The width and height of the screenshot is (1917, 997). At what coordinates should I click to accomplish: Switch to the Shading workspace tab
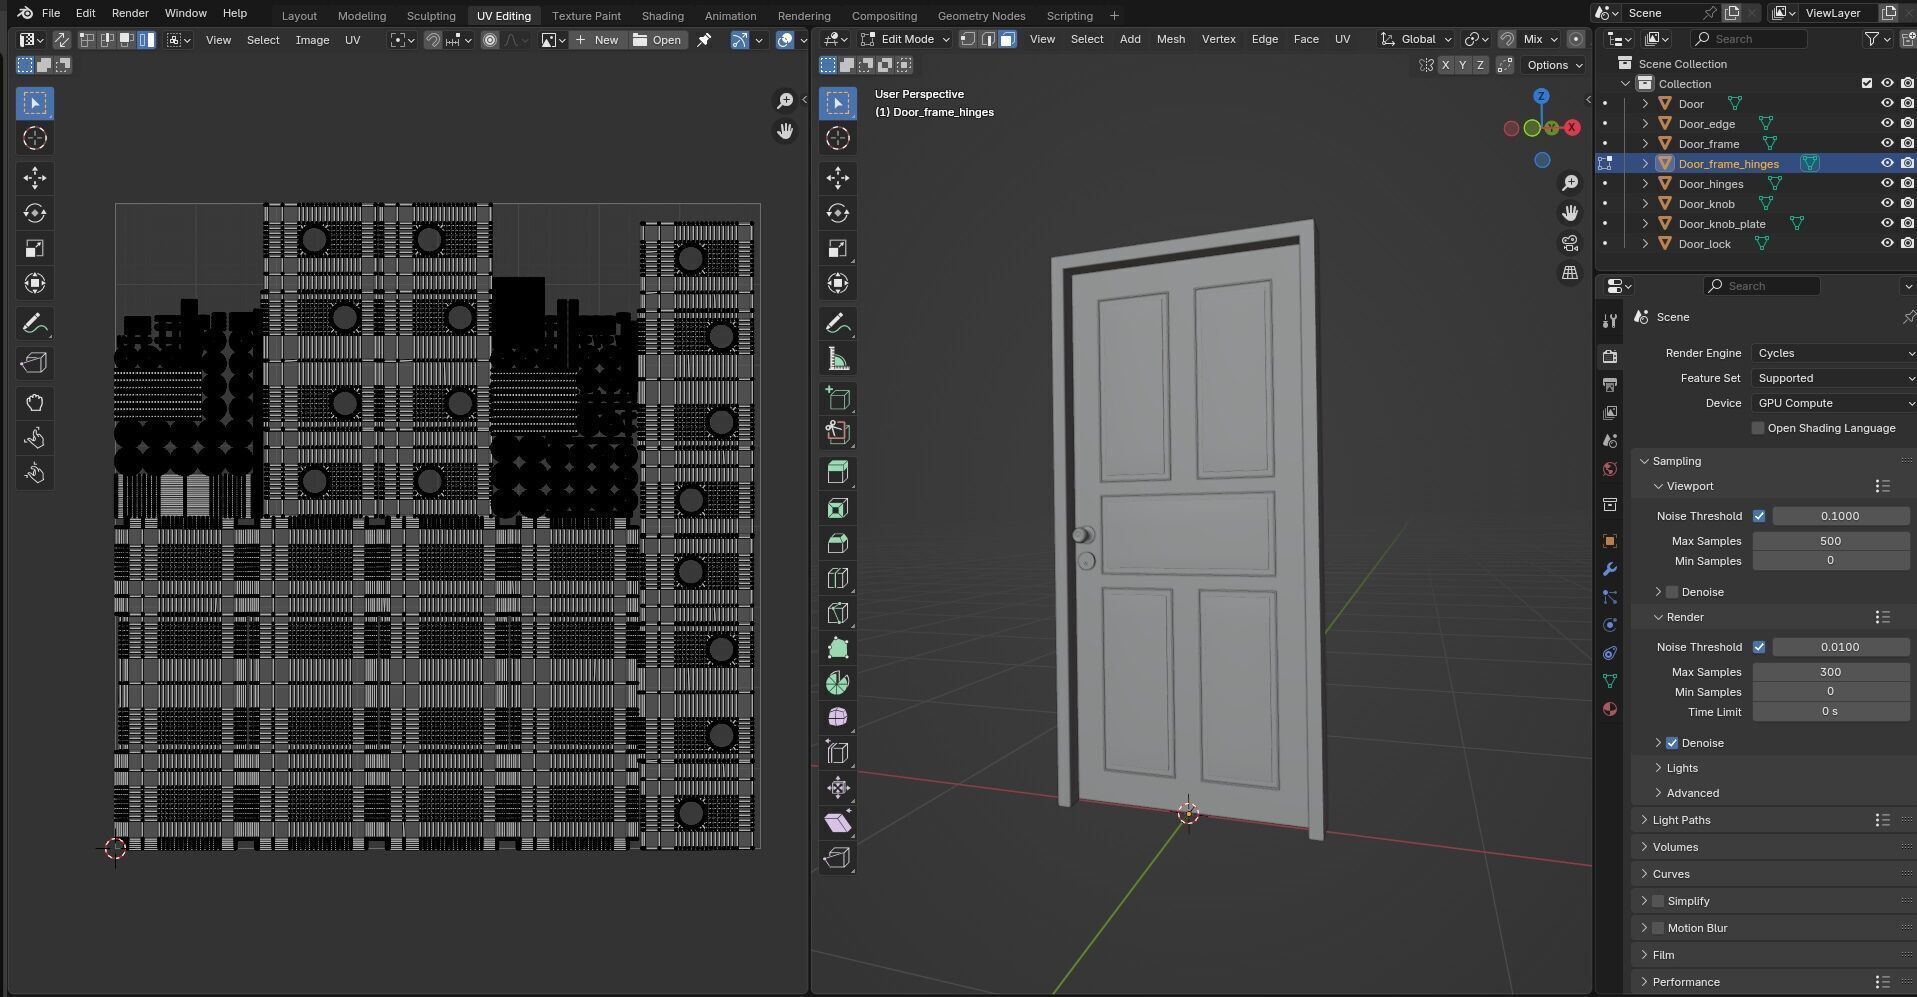click(662, 15)
